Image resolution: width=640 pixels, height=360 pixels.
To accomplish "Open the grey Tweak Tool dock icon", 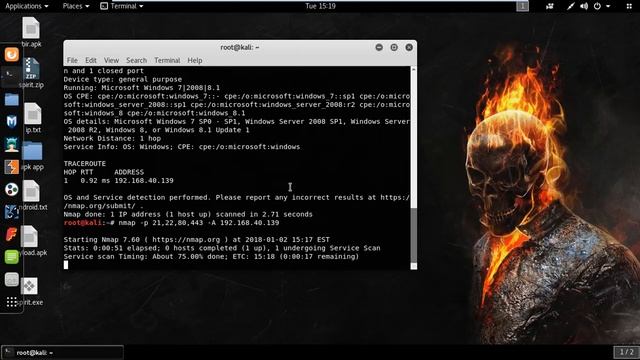I will [11, 280].
